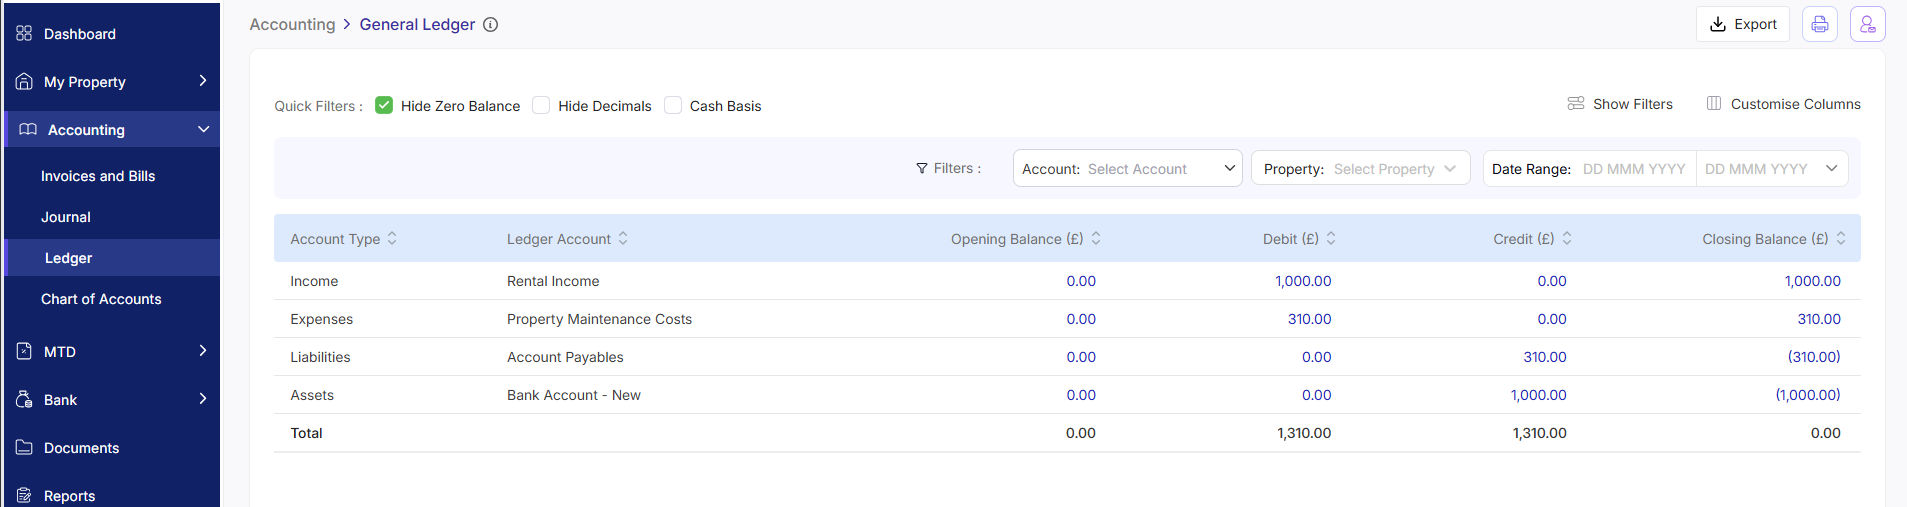The height and width of the screenshot is (507, 1907).
Task: Enable the Cash Basis checkbox
Action: pyautogui.click(x=673, y=105)
